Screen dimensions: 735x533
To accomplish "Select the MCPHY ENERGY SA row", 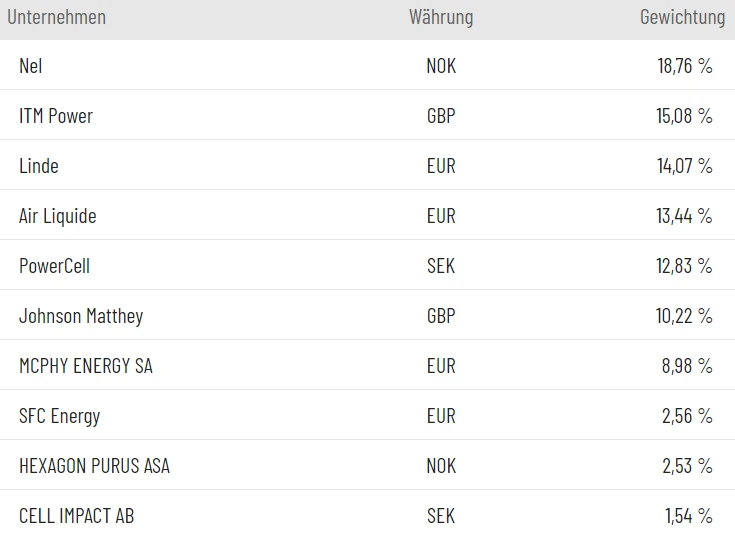I will (x=86, y=366).
